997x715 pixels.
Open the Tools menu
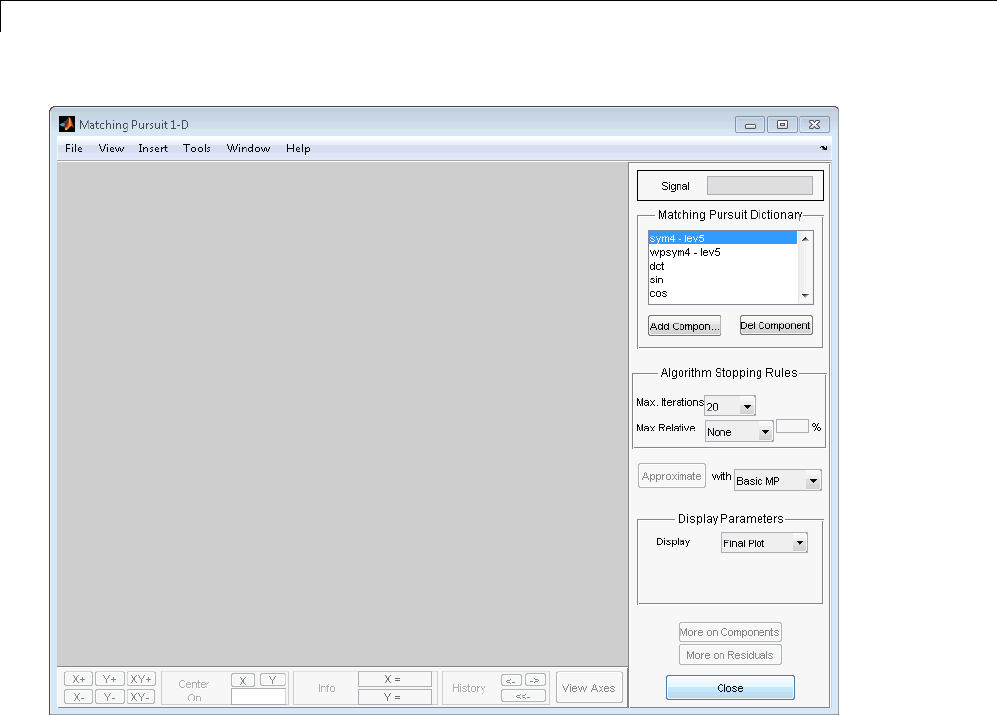(196, 148)
